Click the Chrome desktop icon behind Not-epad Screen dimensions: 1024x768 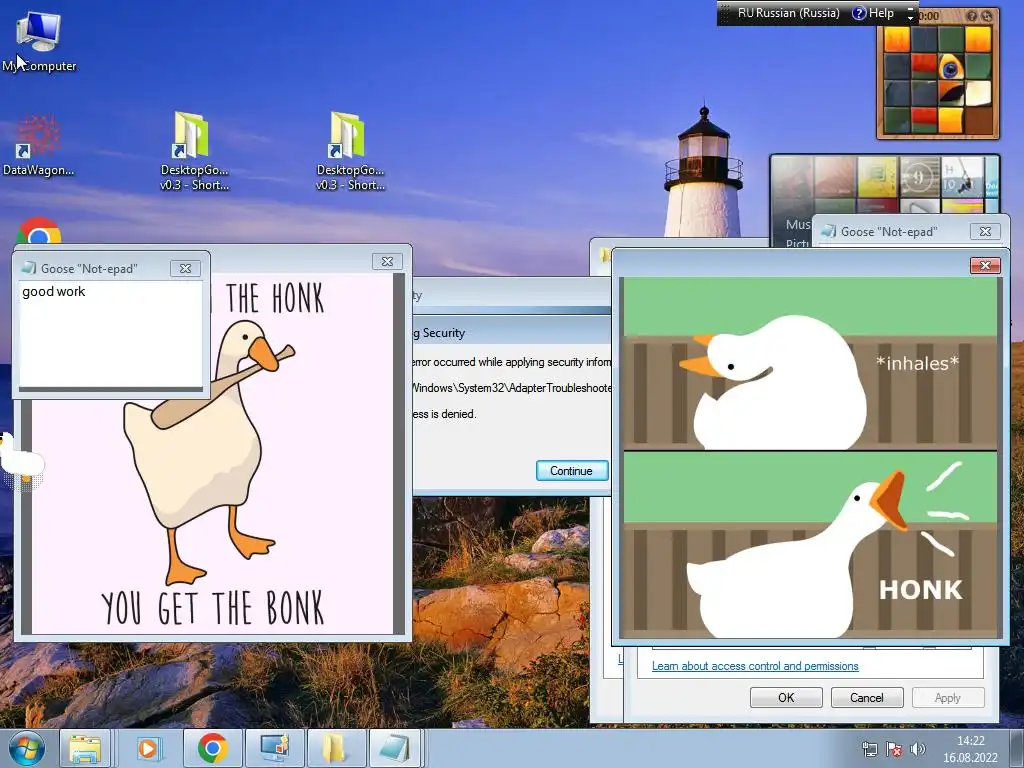[x=39, y=232]
